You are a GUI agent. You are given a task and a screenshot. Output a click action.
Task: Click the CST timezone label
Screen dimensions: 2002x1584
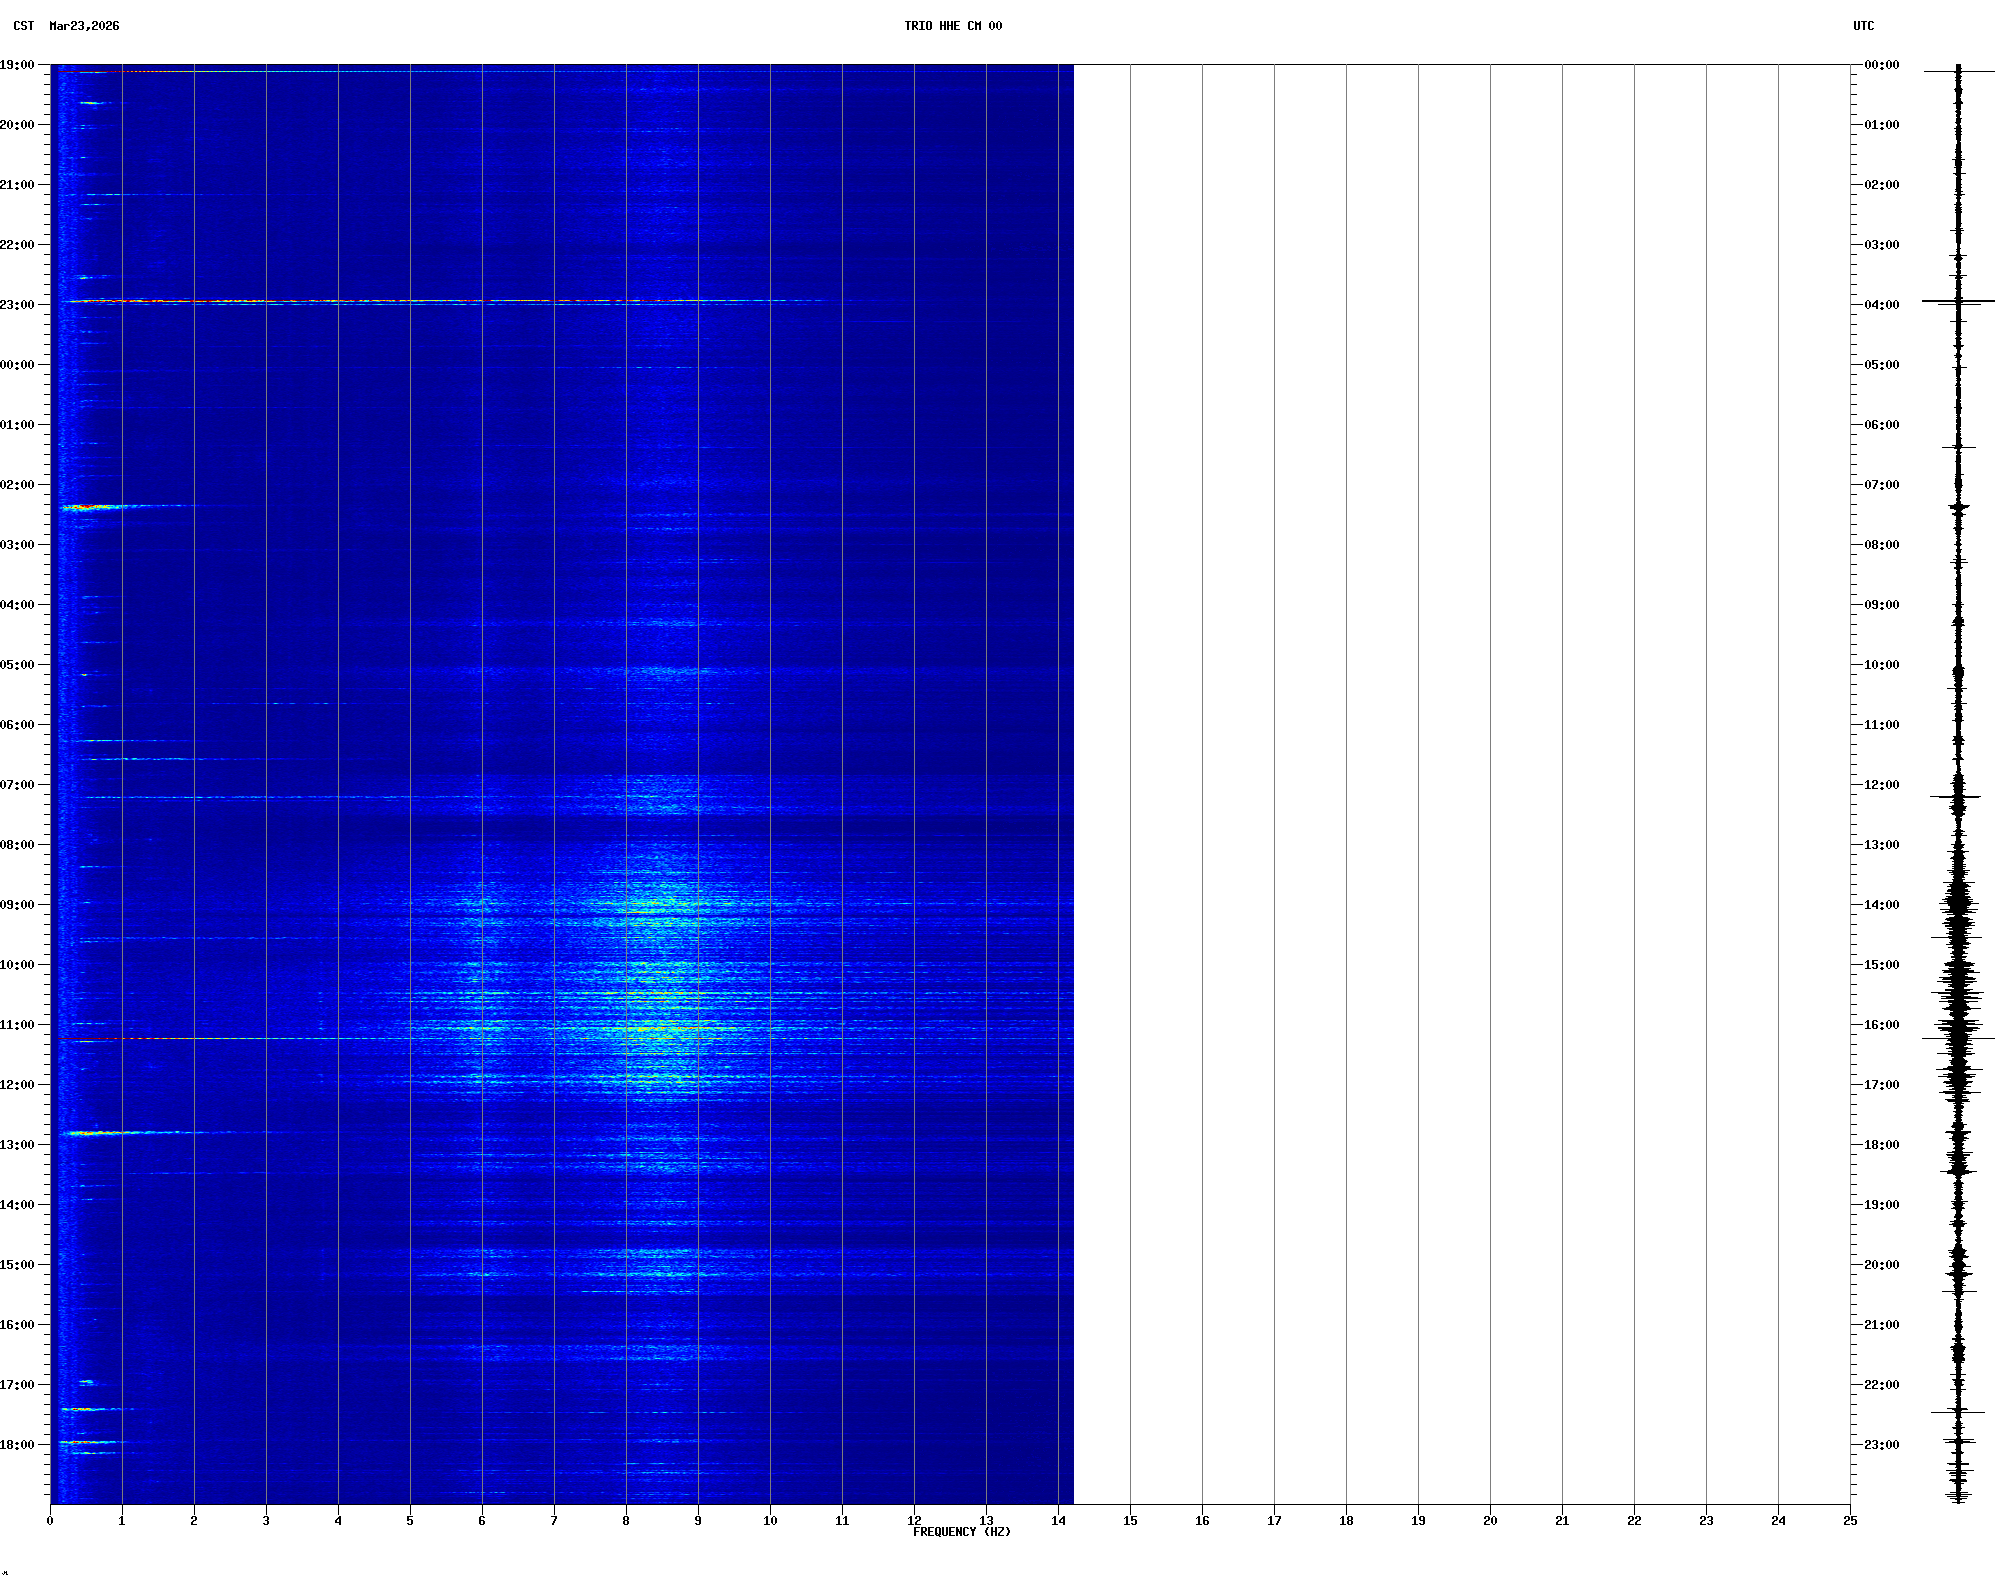coord(23,26)
